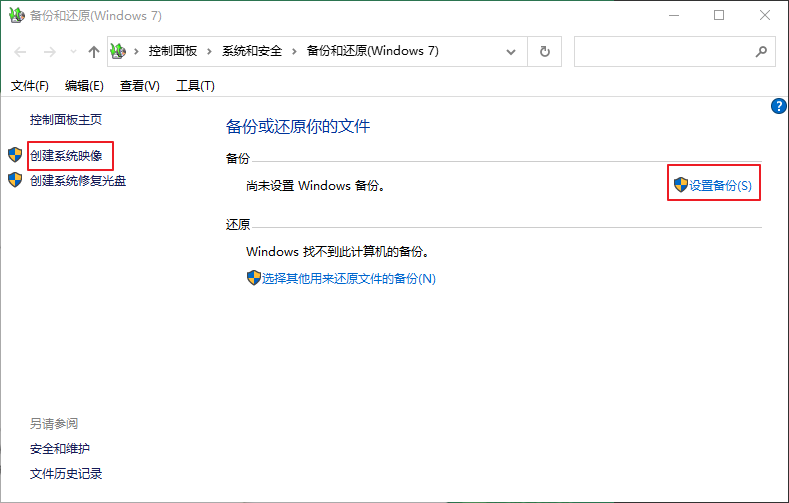This screenshot has width=789, height=503.
Task: Click the heading 备份或还原你的文件
Action: [x=298, y=126]
